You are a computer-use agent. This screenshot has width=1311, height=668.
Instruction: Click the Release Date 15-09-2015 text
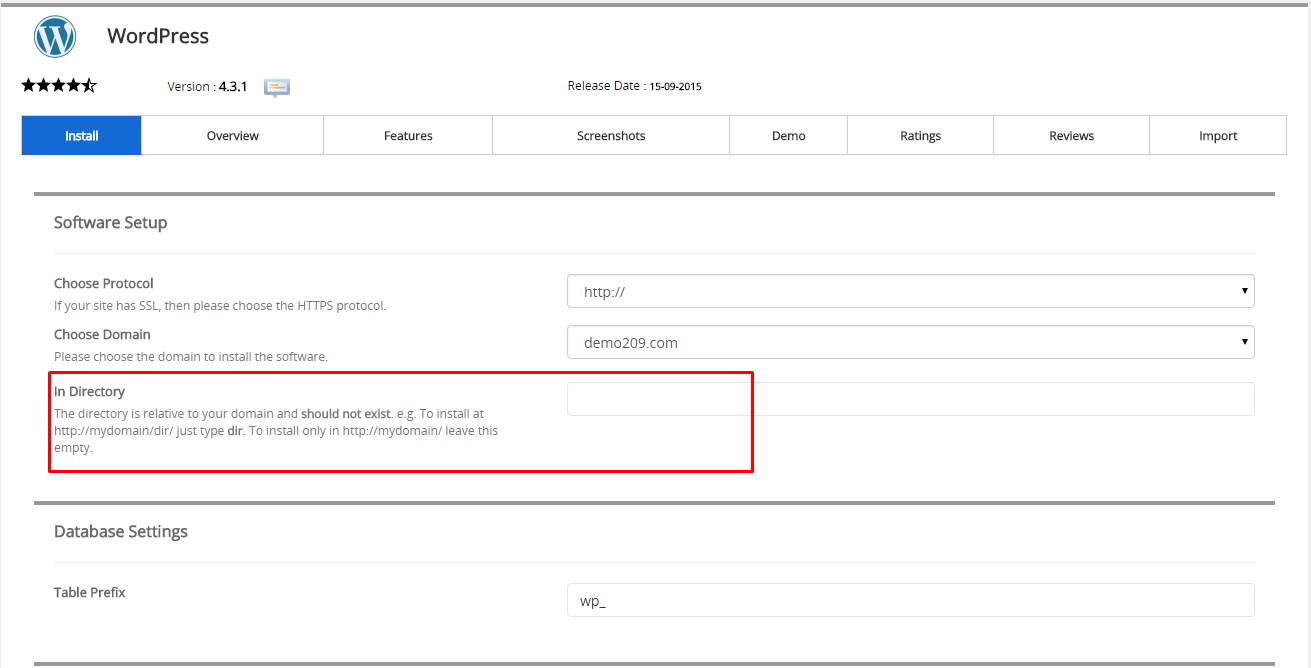(634, 86)
